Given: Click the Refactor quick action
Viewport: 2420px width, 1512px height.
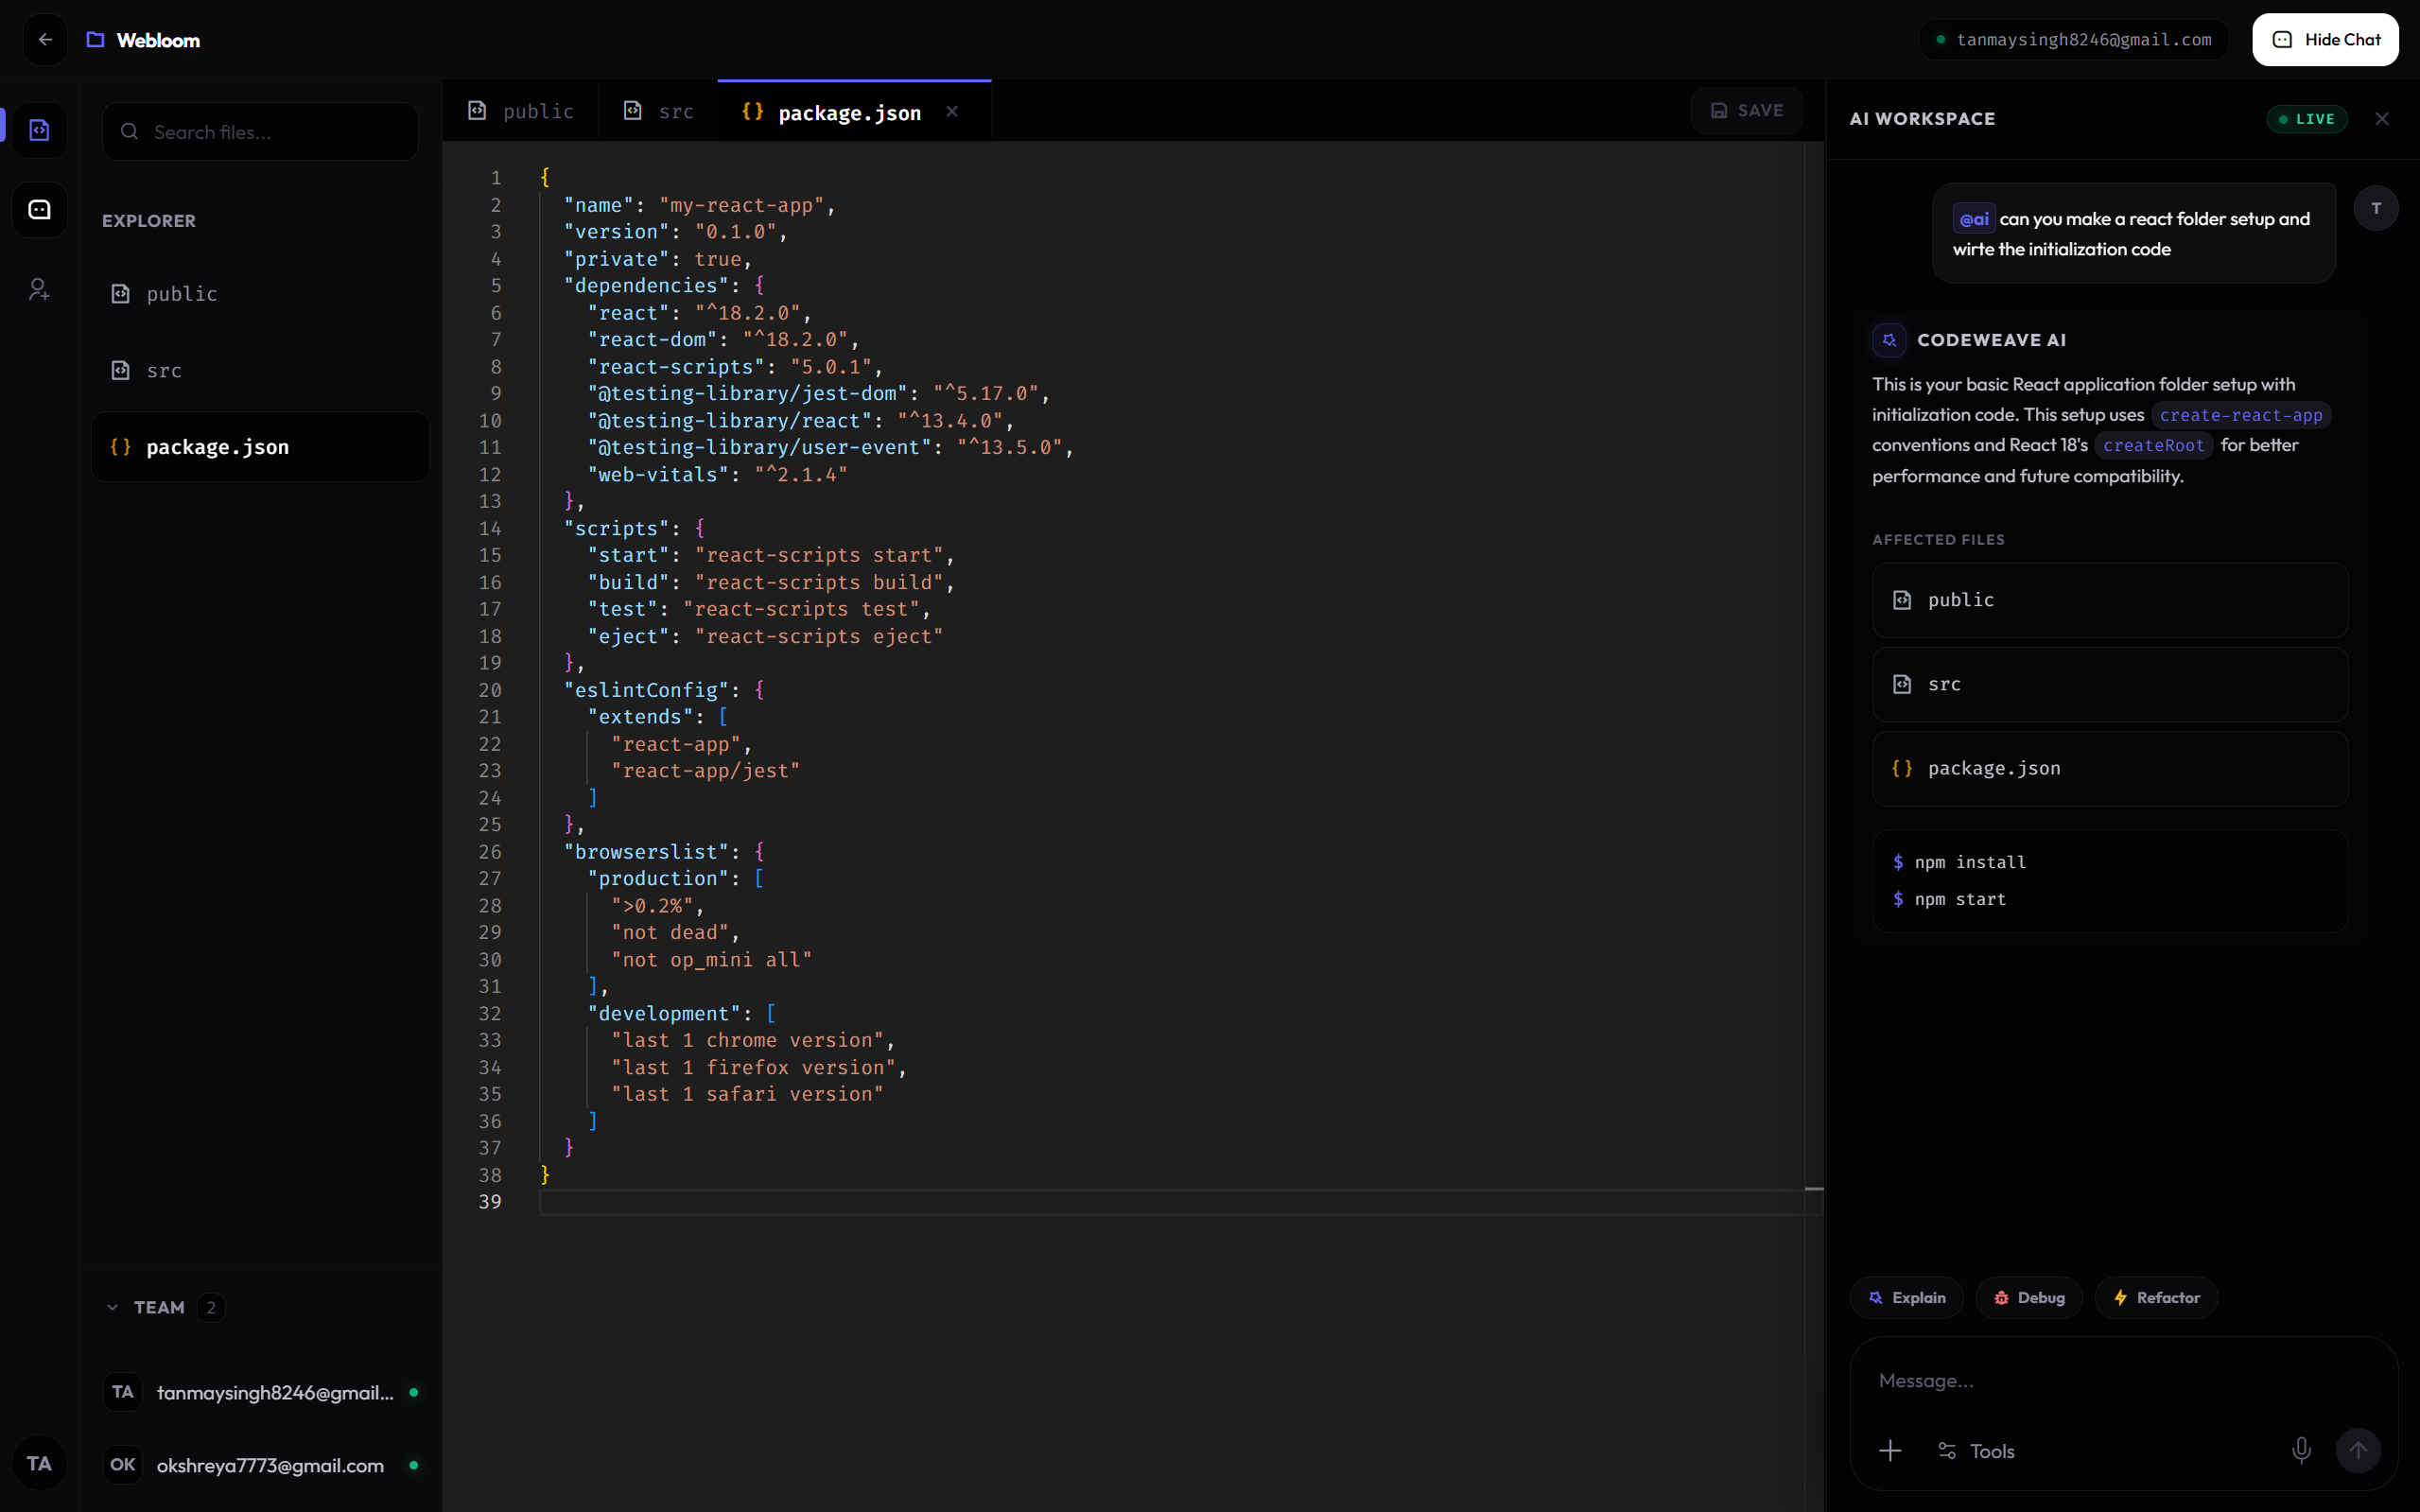Looking at the screenshot, I should pyautogui.click(x=2156, y=1298).
